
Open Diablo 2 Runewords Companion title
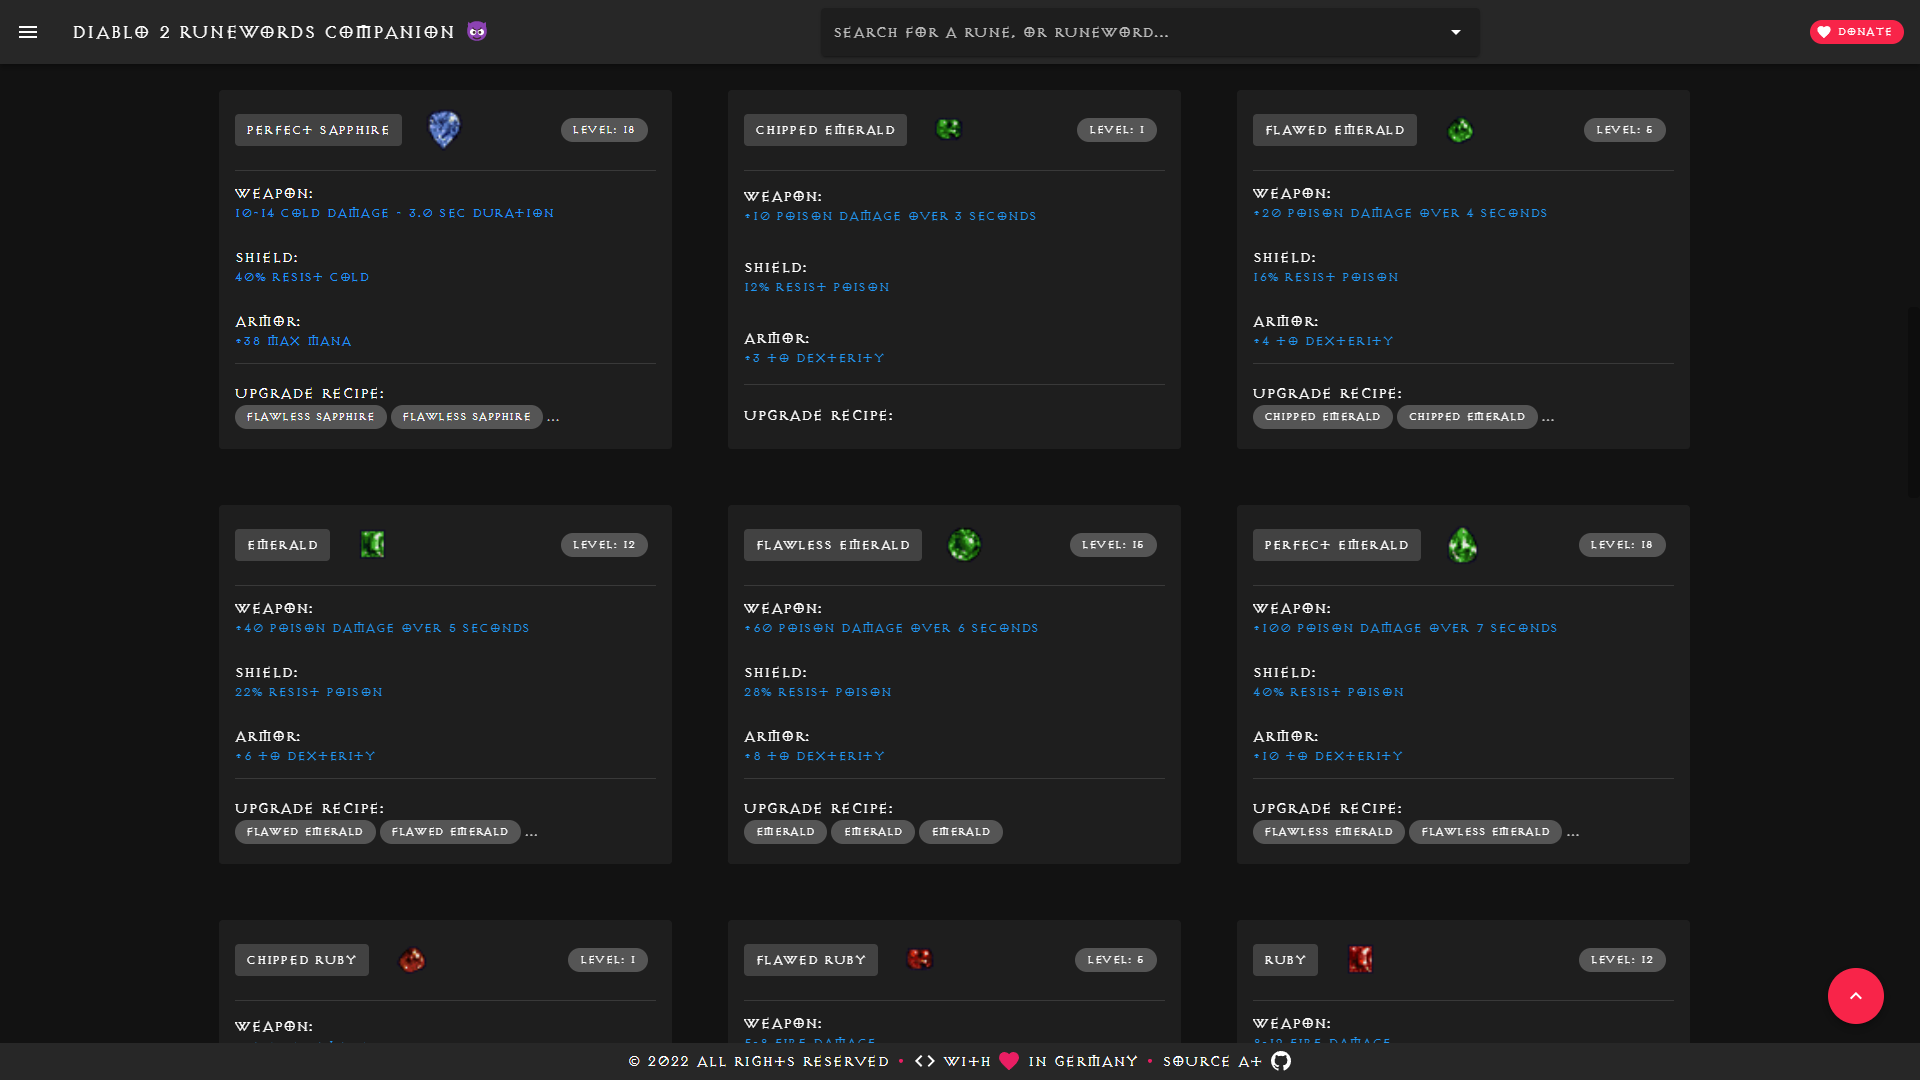(x=264, y=32)
